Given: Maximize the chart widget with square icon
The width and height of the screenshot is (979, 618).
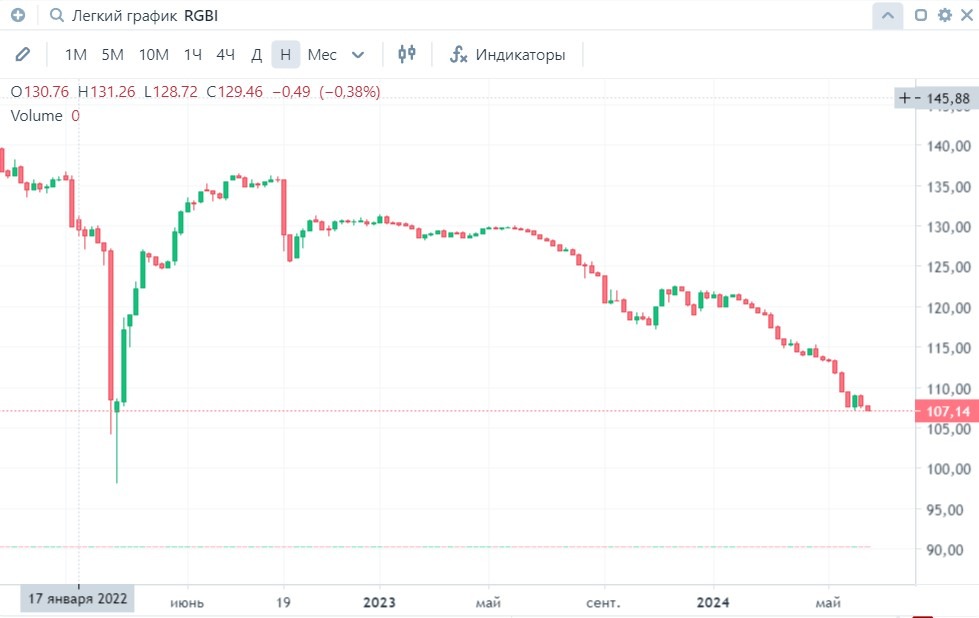Looking at the screenshot, I should click(921, 16).
